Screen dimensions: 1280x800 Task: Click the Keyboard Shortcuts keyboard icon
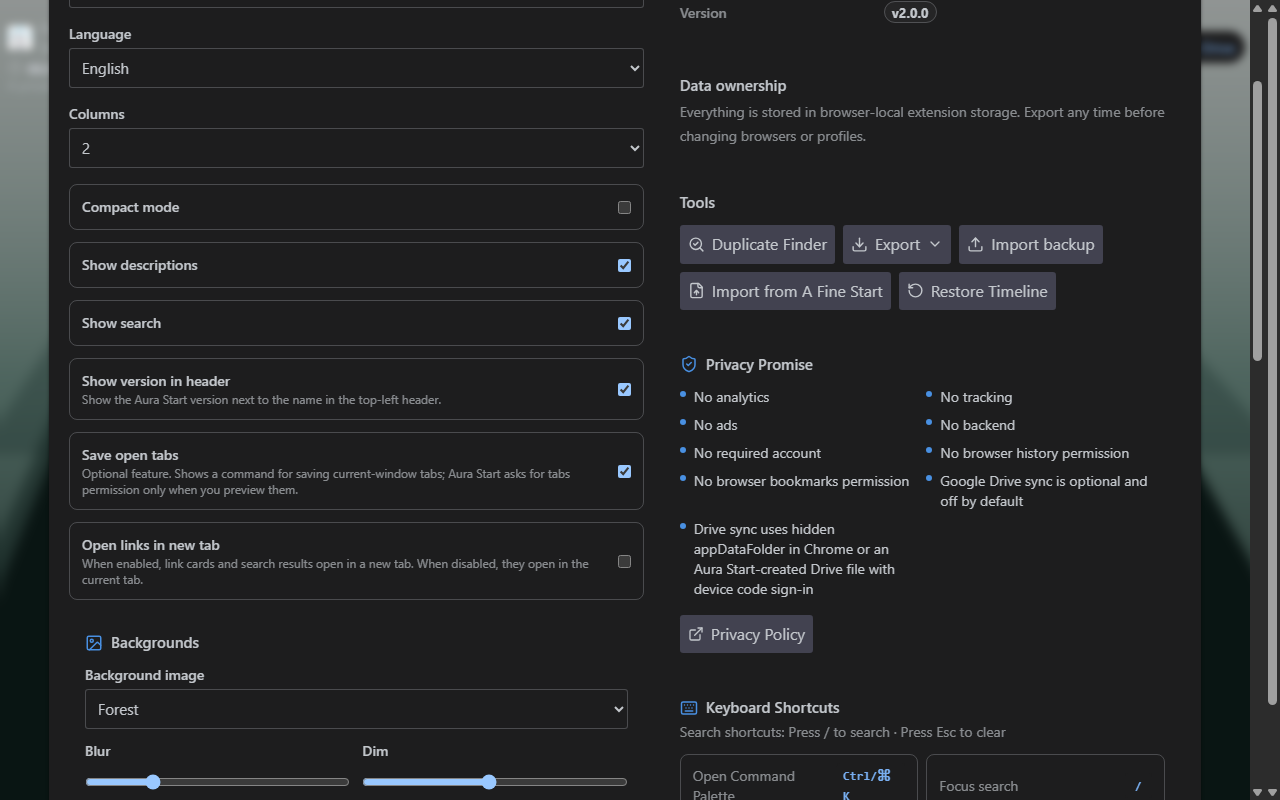pyautogui.click(x=688, y=707)
